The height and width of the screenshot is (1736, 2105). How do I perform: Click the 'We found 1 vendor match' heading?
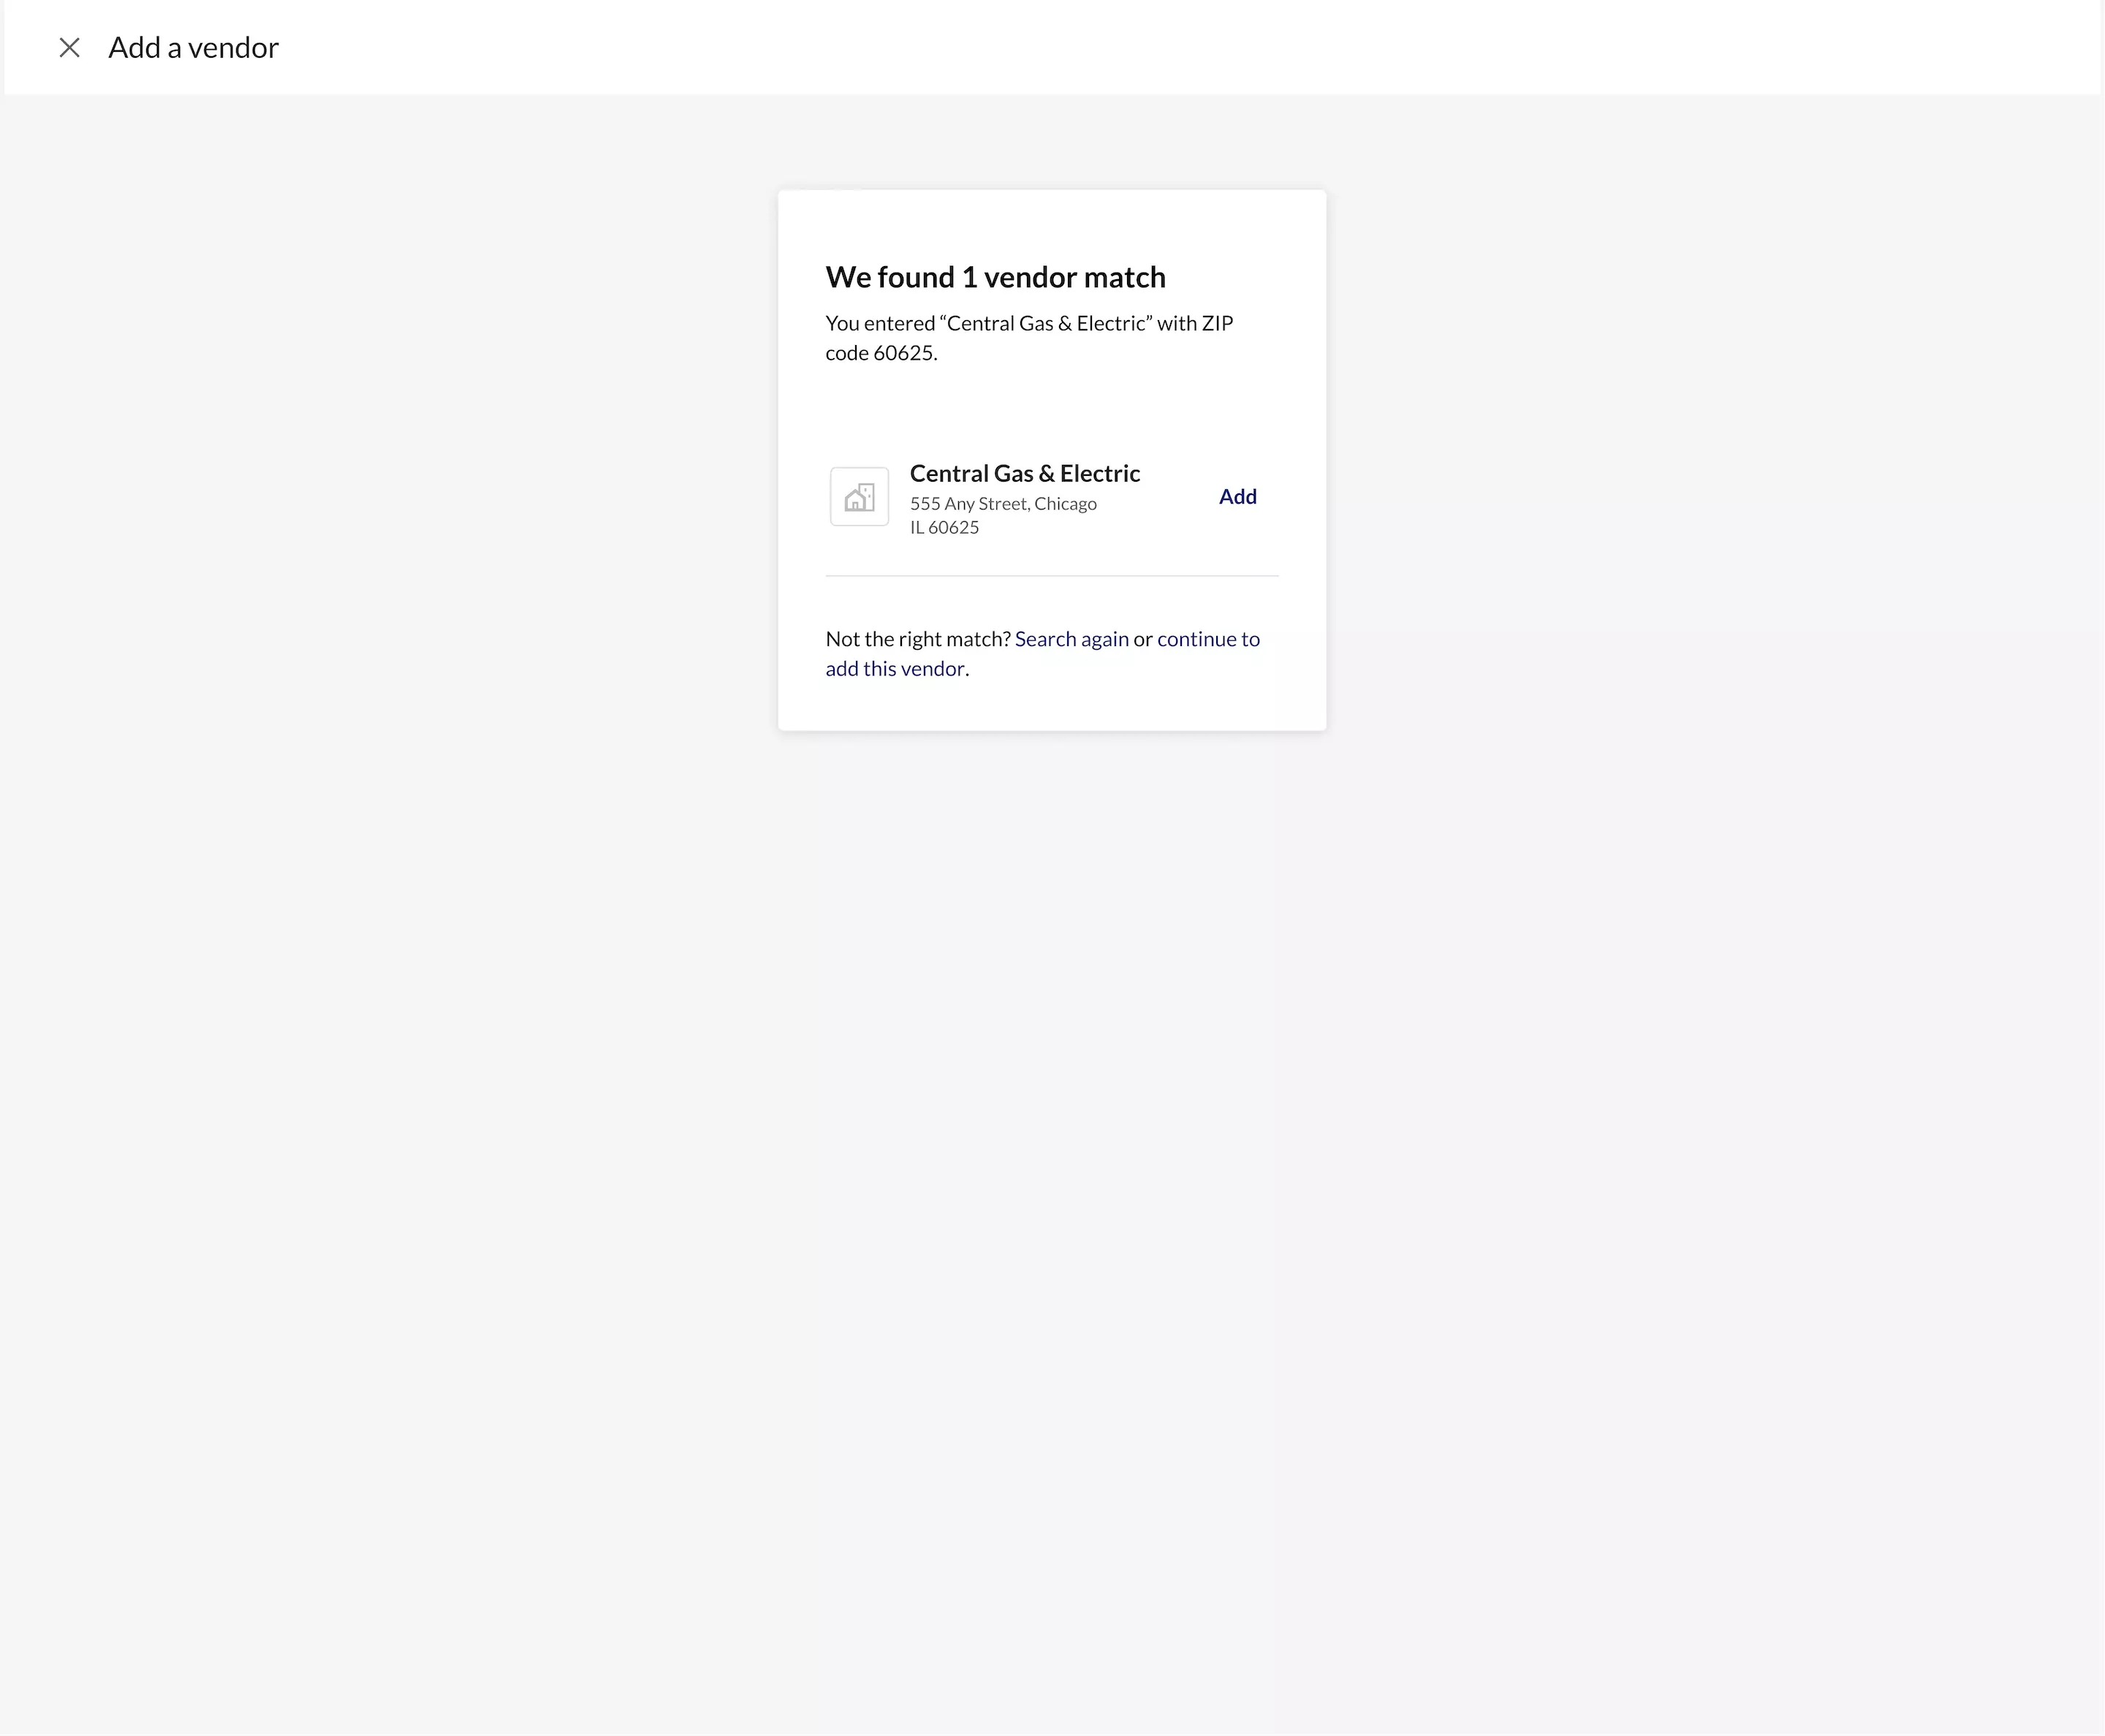(x=995, y=277)
